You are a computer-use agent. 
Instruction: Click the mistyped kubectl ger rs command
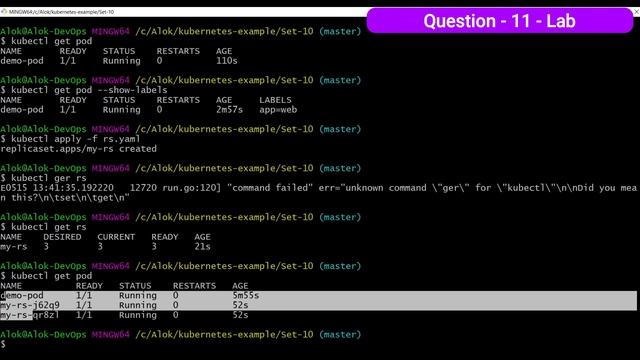pyautogui.click(x=49, y=178)
